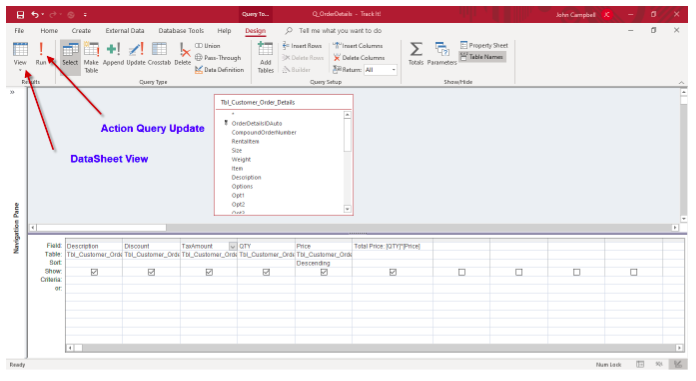Uncheck Show box for Price column

[x=324, y=272]
